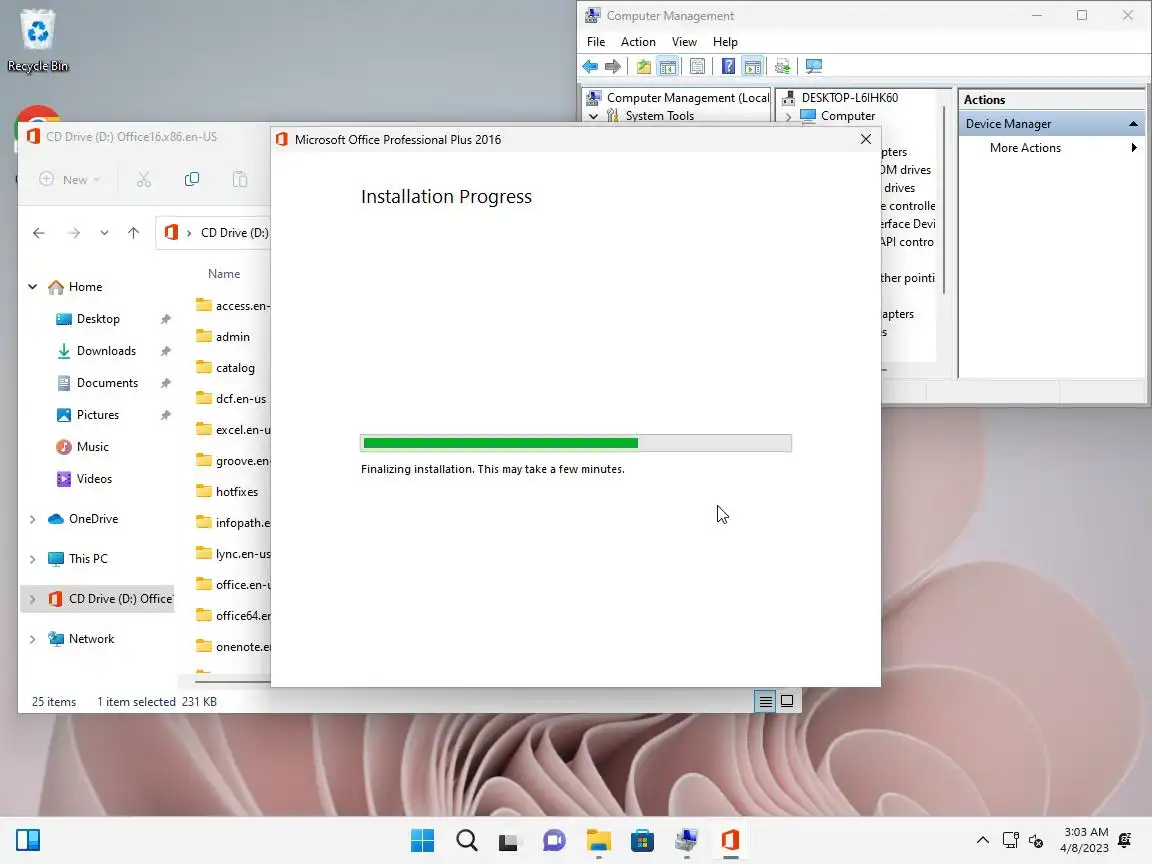Open Microsoft Store from taskbar
1152x864 pixels.
pos(642,840)
